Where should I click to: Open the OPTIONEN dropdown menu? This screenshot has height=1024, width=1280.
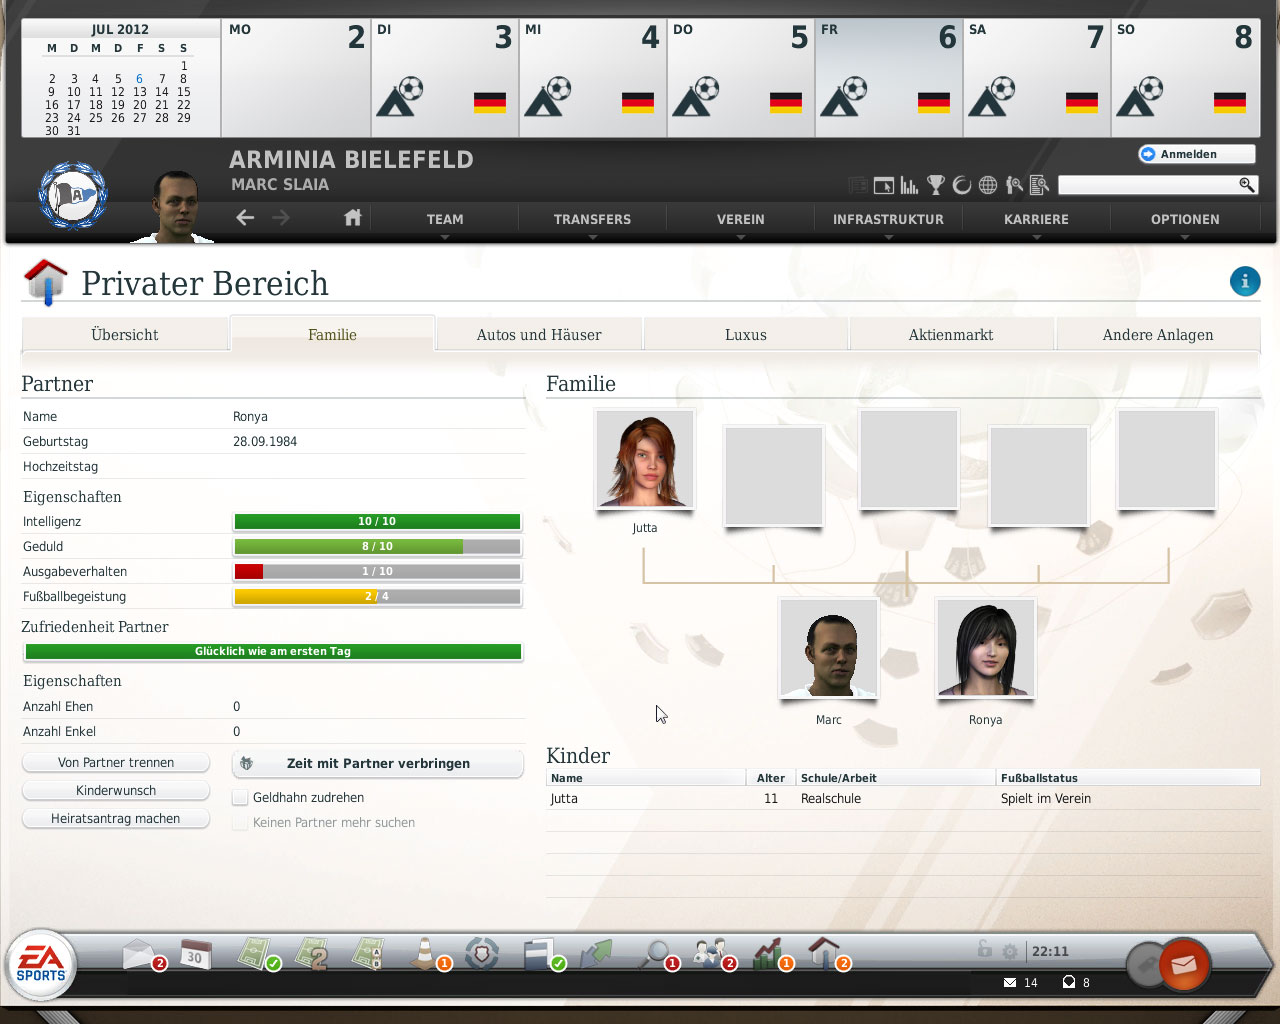pyautogui.click(x=1185, y=219)
